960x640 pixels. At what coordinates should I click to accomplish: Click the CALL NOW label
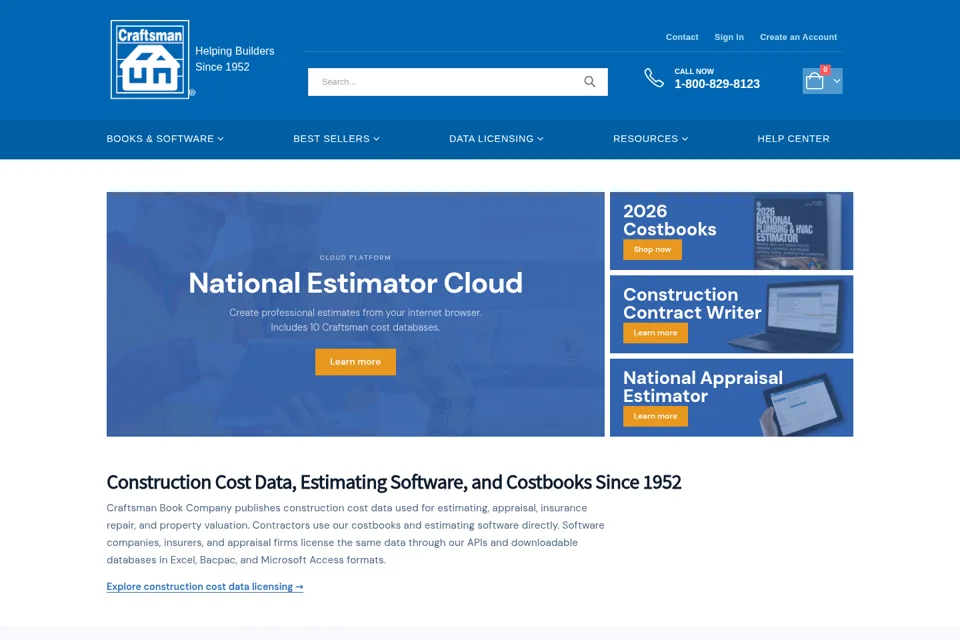[x=694, y=72]
